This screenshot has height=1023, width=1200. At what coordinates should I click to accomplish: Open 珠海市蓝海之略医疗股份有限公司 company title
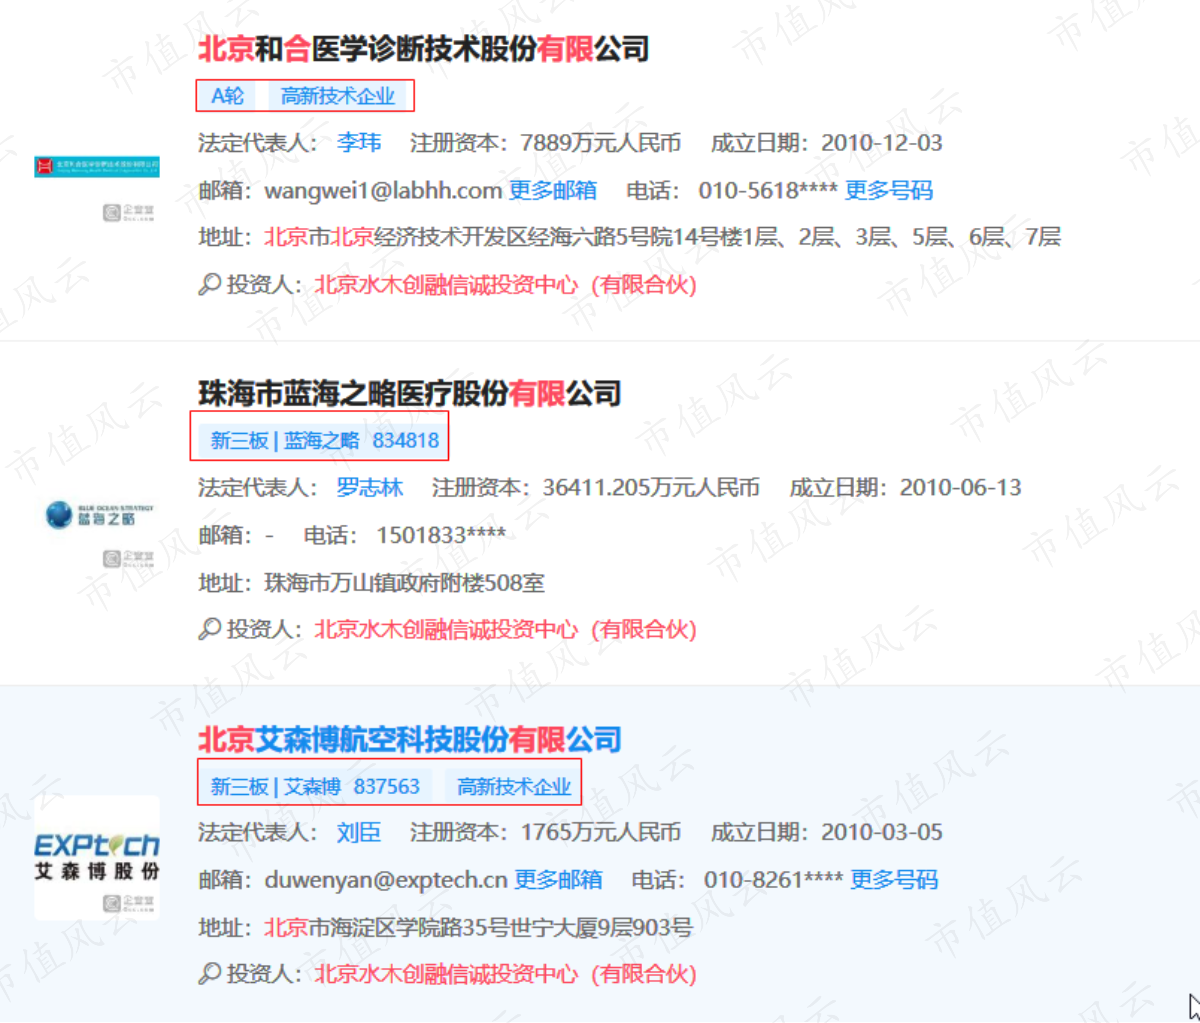(410, 393)
